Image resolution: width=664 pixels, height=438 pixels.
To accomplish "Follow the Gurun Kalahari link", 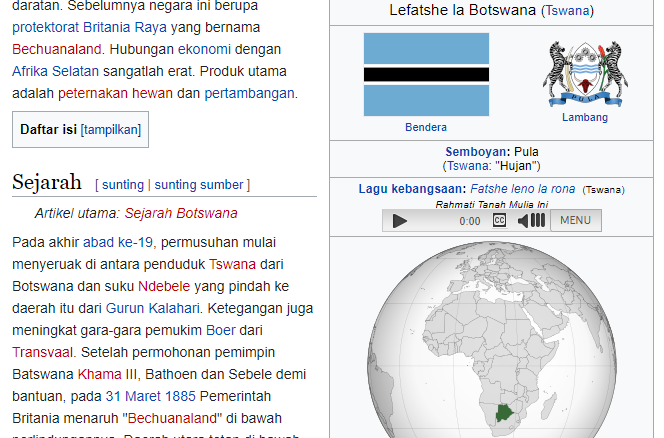I will pos(152,308).
